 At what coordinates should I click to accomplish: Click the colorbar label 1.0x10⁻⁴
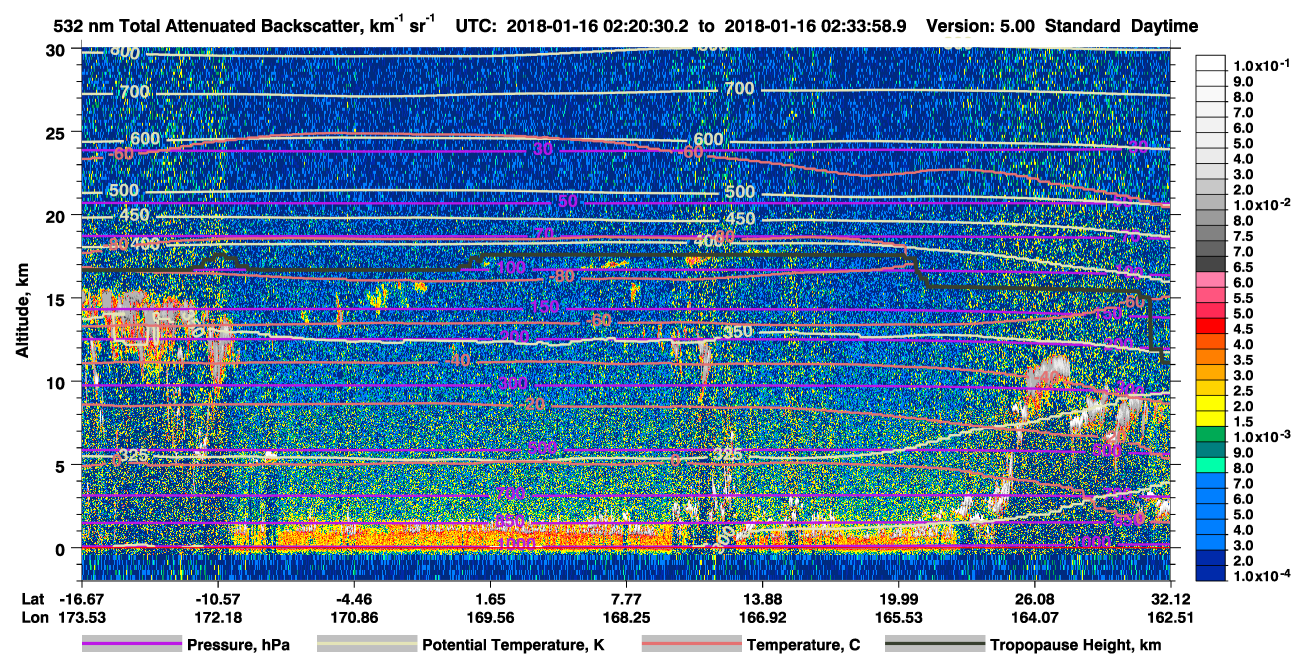(1264, 576)
